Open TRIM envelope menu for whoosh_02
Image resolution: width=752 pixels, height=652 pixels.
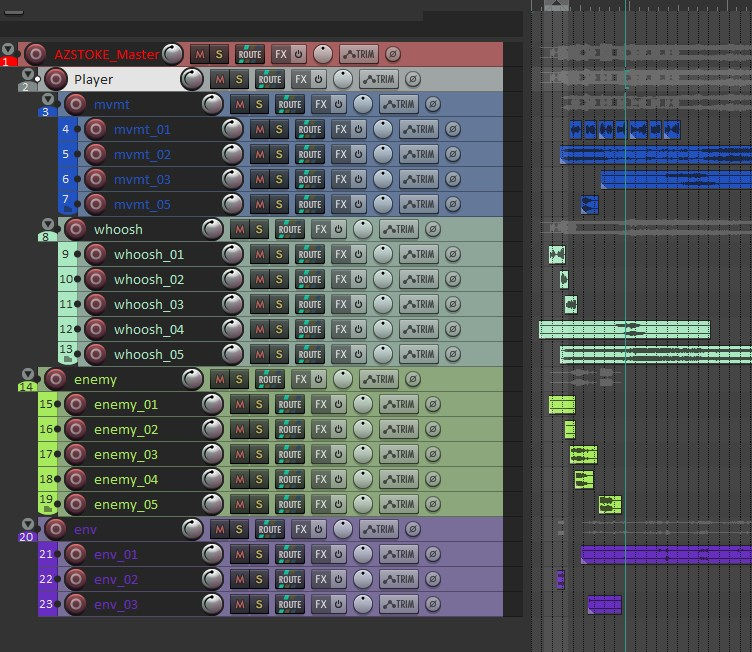tap(419, 279)
